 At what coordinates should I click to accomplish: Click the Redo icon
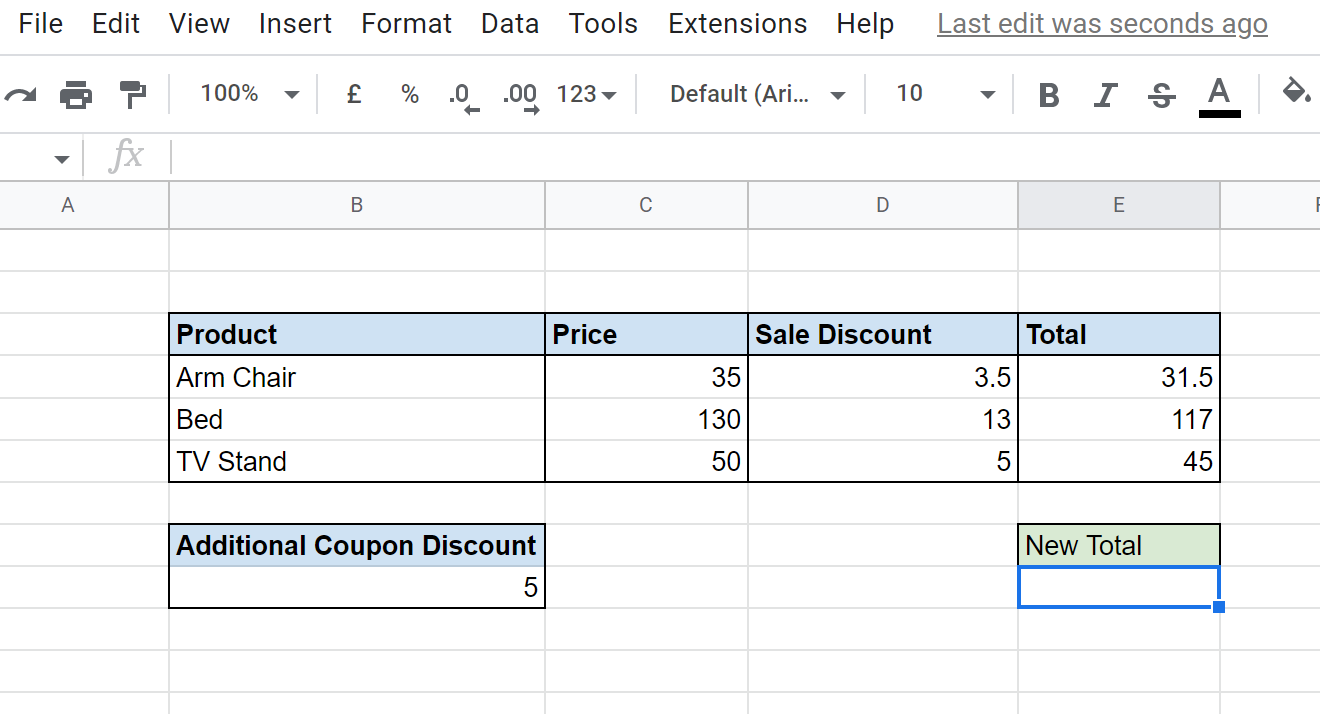point(21,93)
